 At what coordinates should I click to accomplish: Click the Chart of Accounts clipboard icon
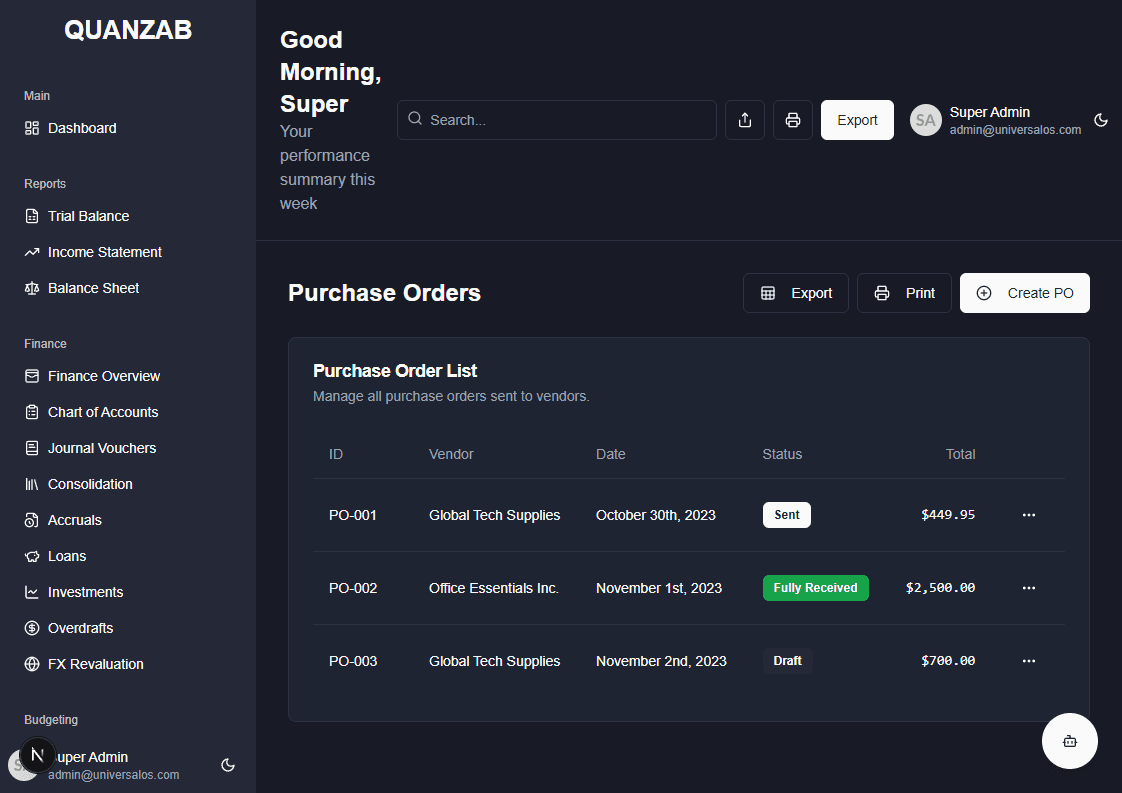click(31, 412)
